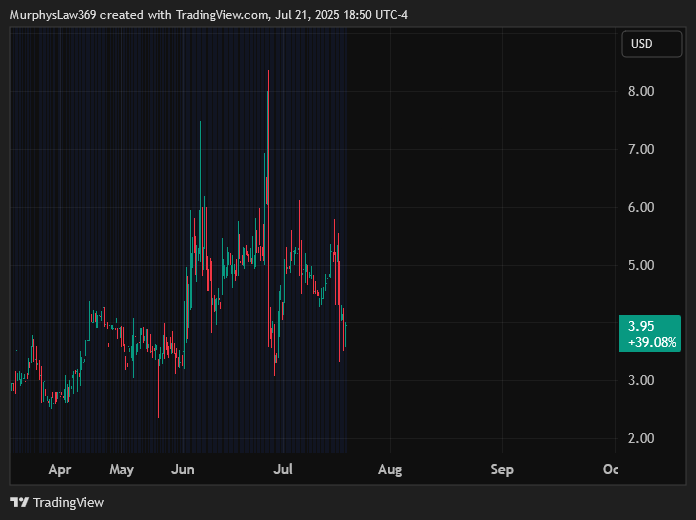Select the 2.00 price axis label
Image resolution: width=696 pixels, height=520 pixels.
(x=641, y=438)
